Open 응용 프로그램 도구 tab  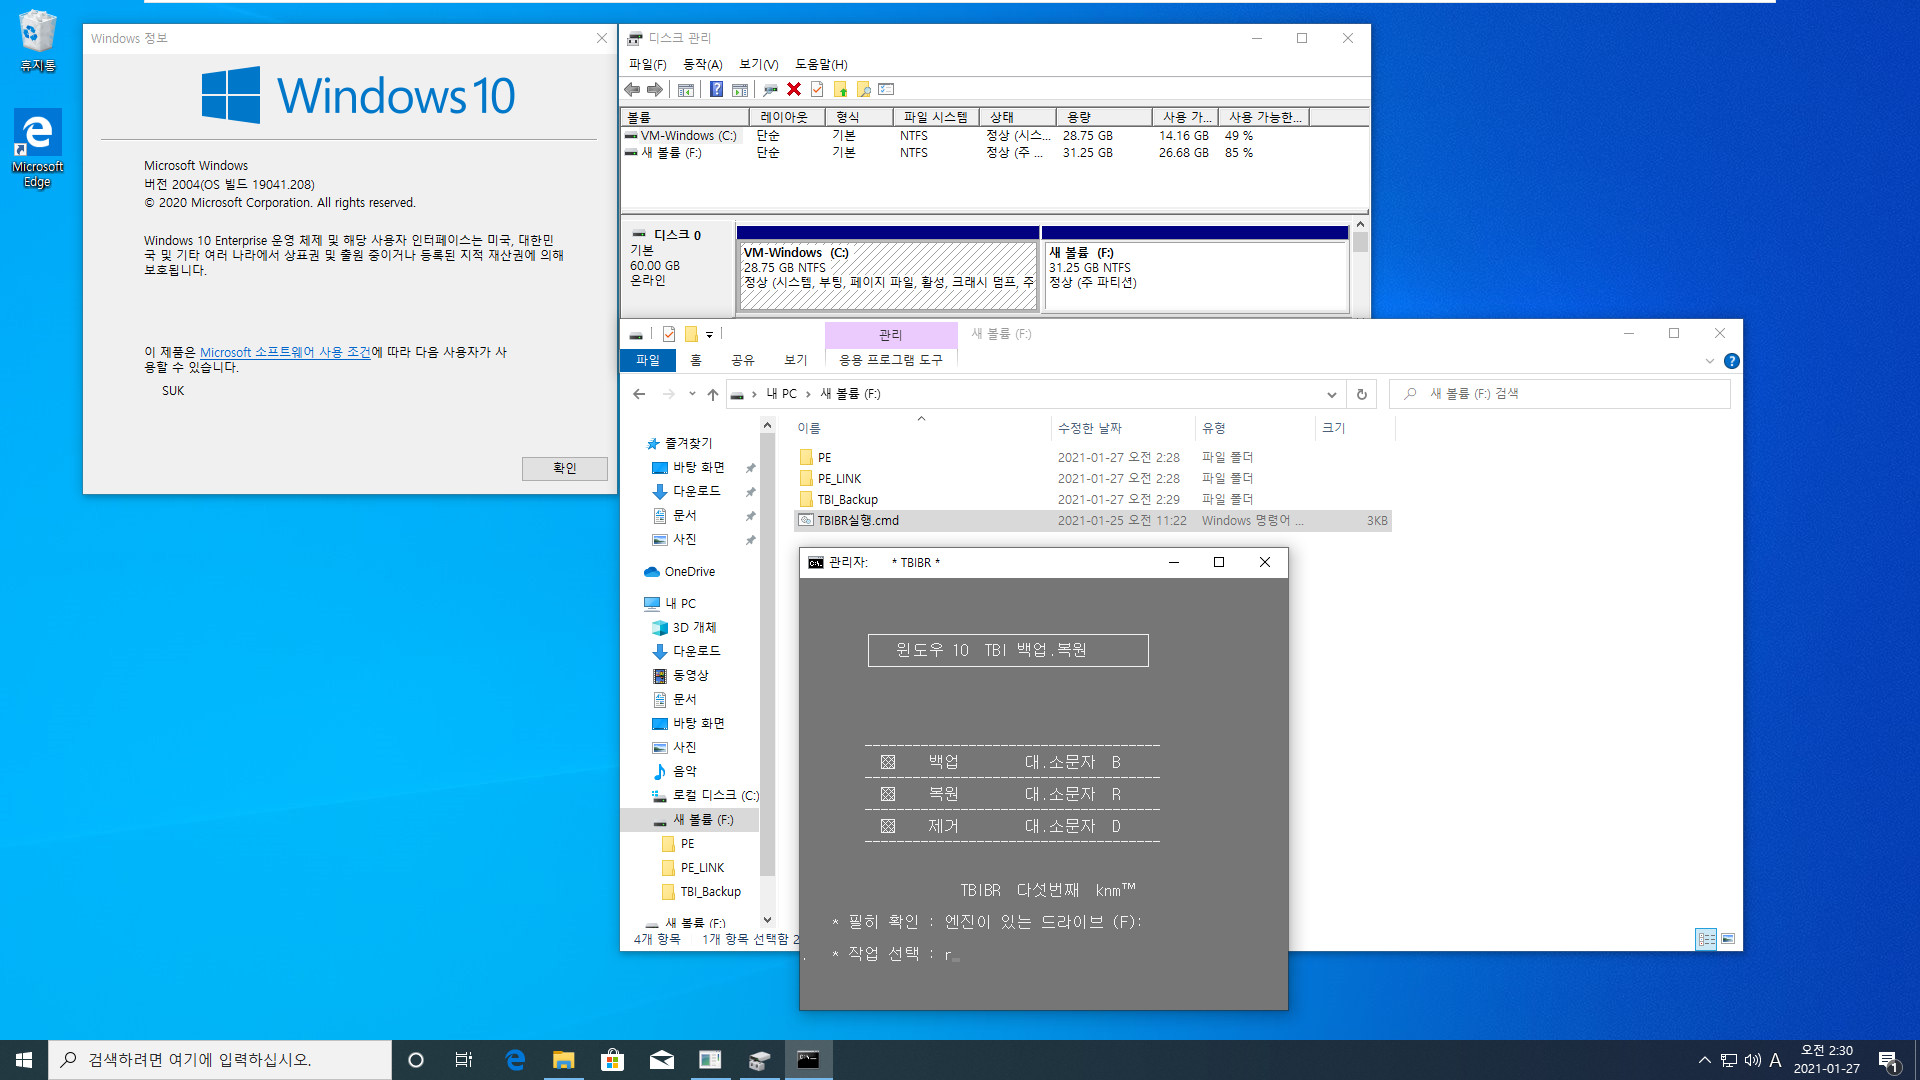point(890,360)
